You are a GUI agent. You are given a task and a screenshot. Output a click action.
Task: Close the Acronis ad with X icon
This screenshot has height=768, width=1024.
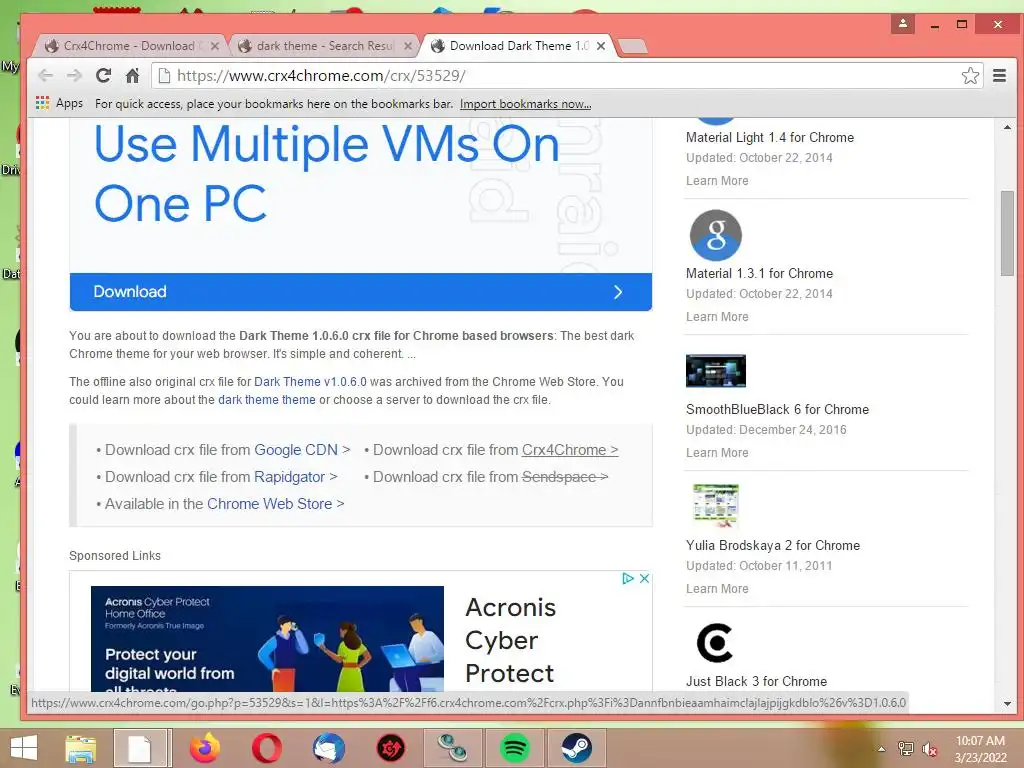tap(645, 579)
